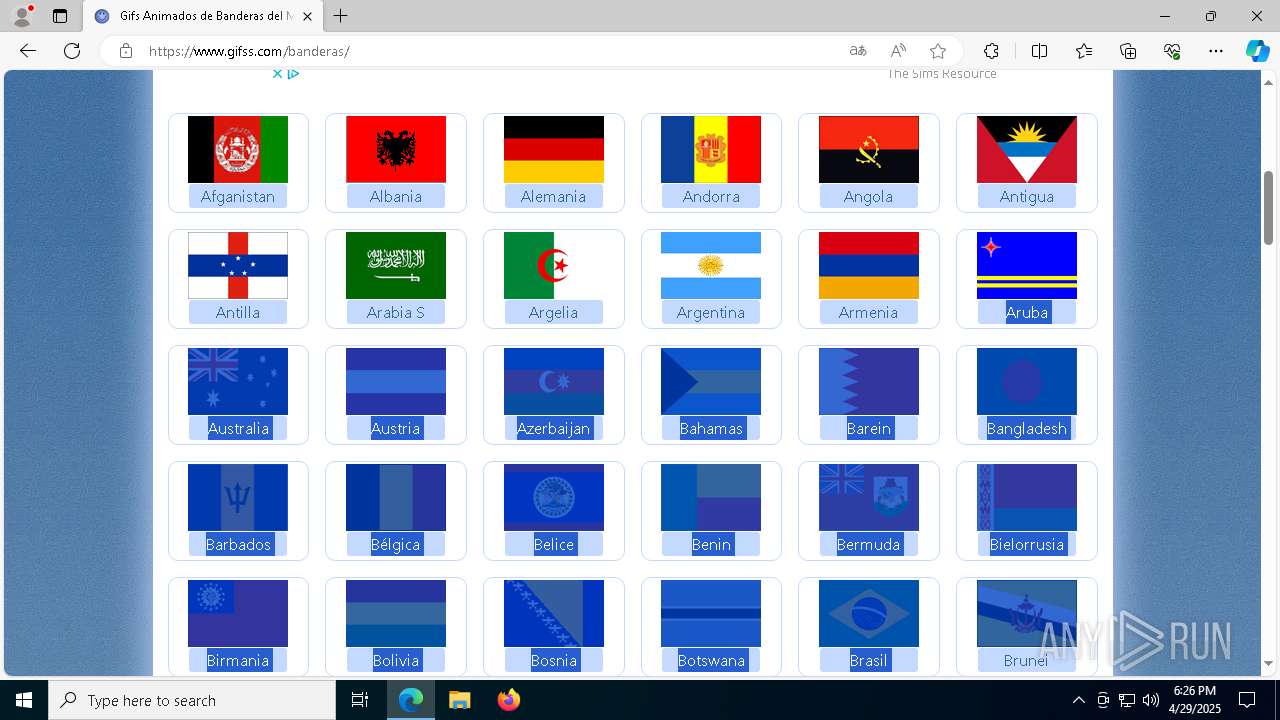
Task: Click the Australia link
Action: 238,428
